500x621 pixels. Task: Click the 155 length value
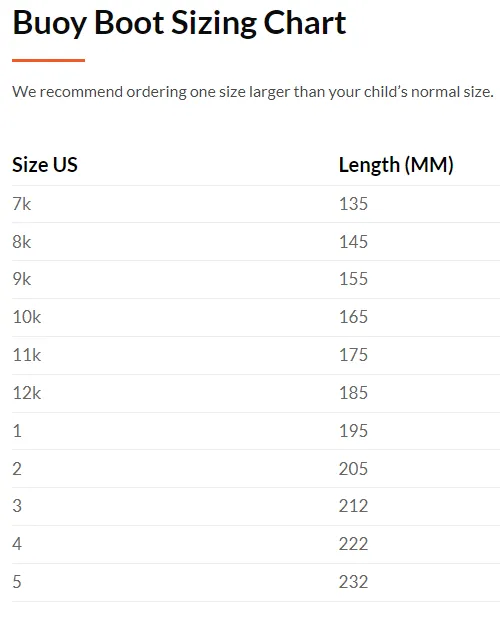[353, 279]
